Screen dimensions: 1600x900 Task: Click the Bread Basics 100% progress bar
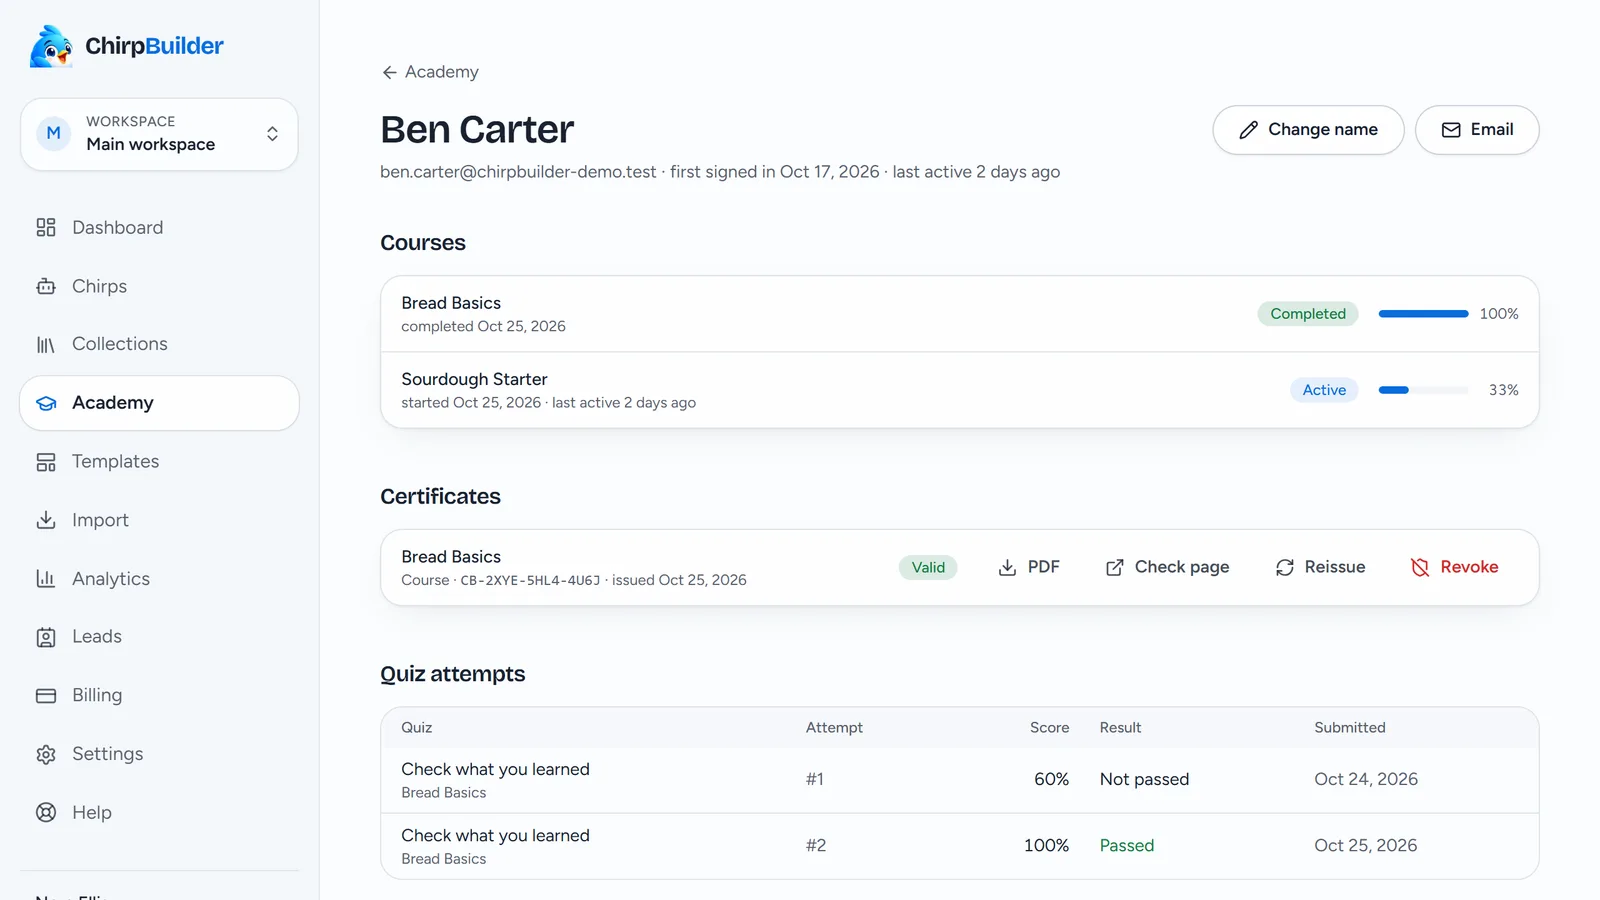tap(1423, 314)
